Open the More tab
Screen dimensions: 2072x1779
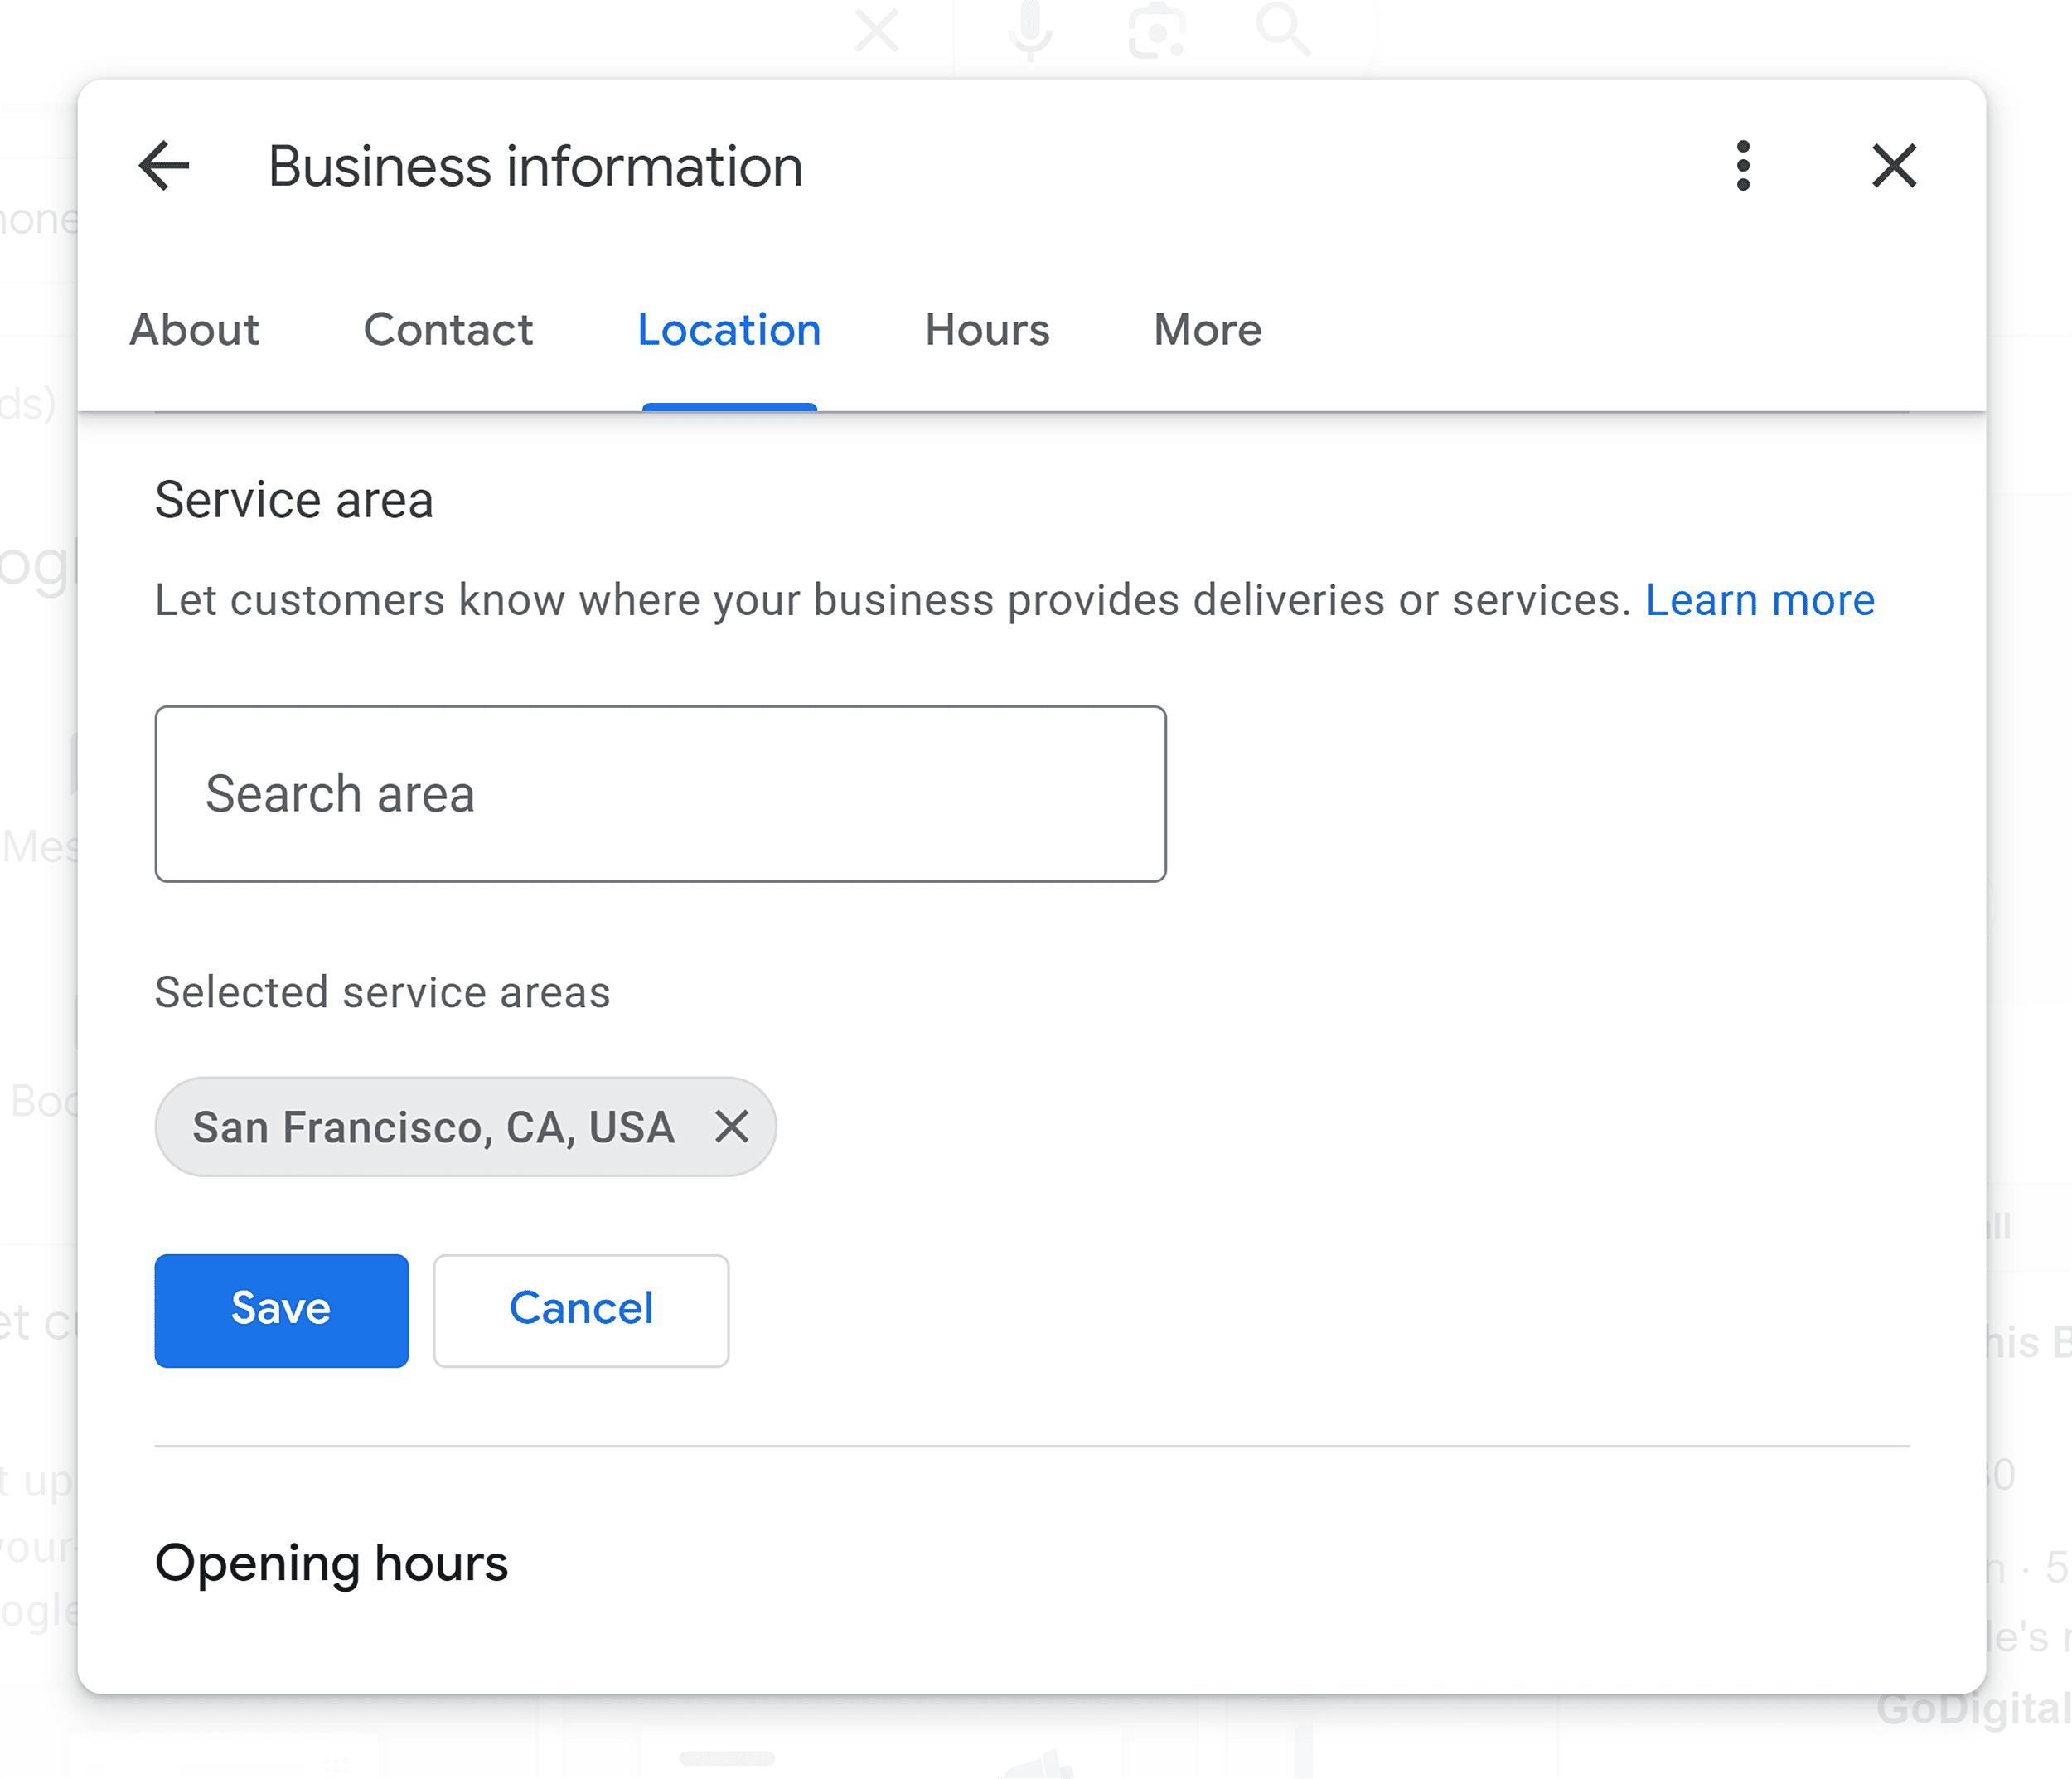point(1207,330)
